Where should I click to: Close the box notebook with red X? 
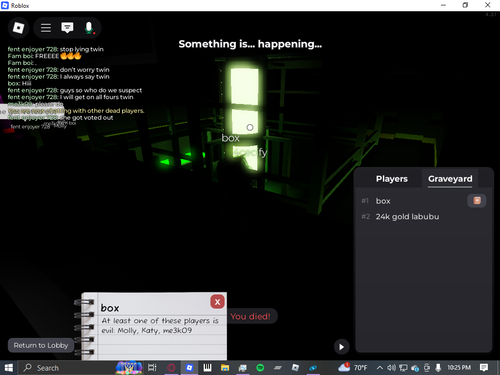coord(217,302)
